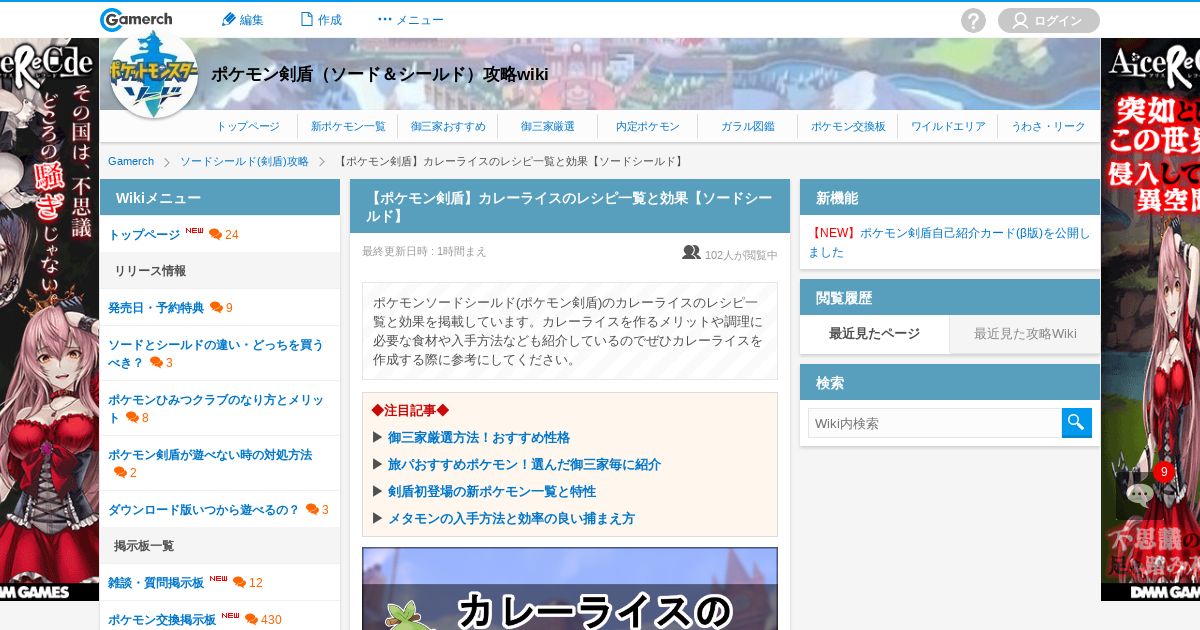Click the Gamerch logo
The width and height of the screenshot is (1200, 630).
coord(136,19)
